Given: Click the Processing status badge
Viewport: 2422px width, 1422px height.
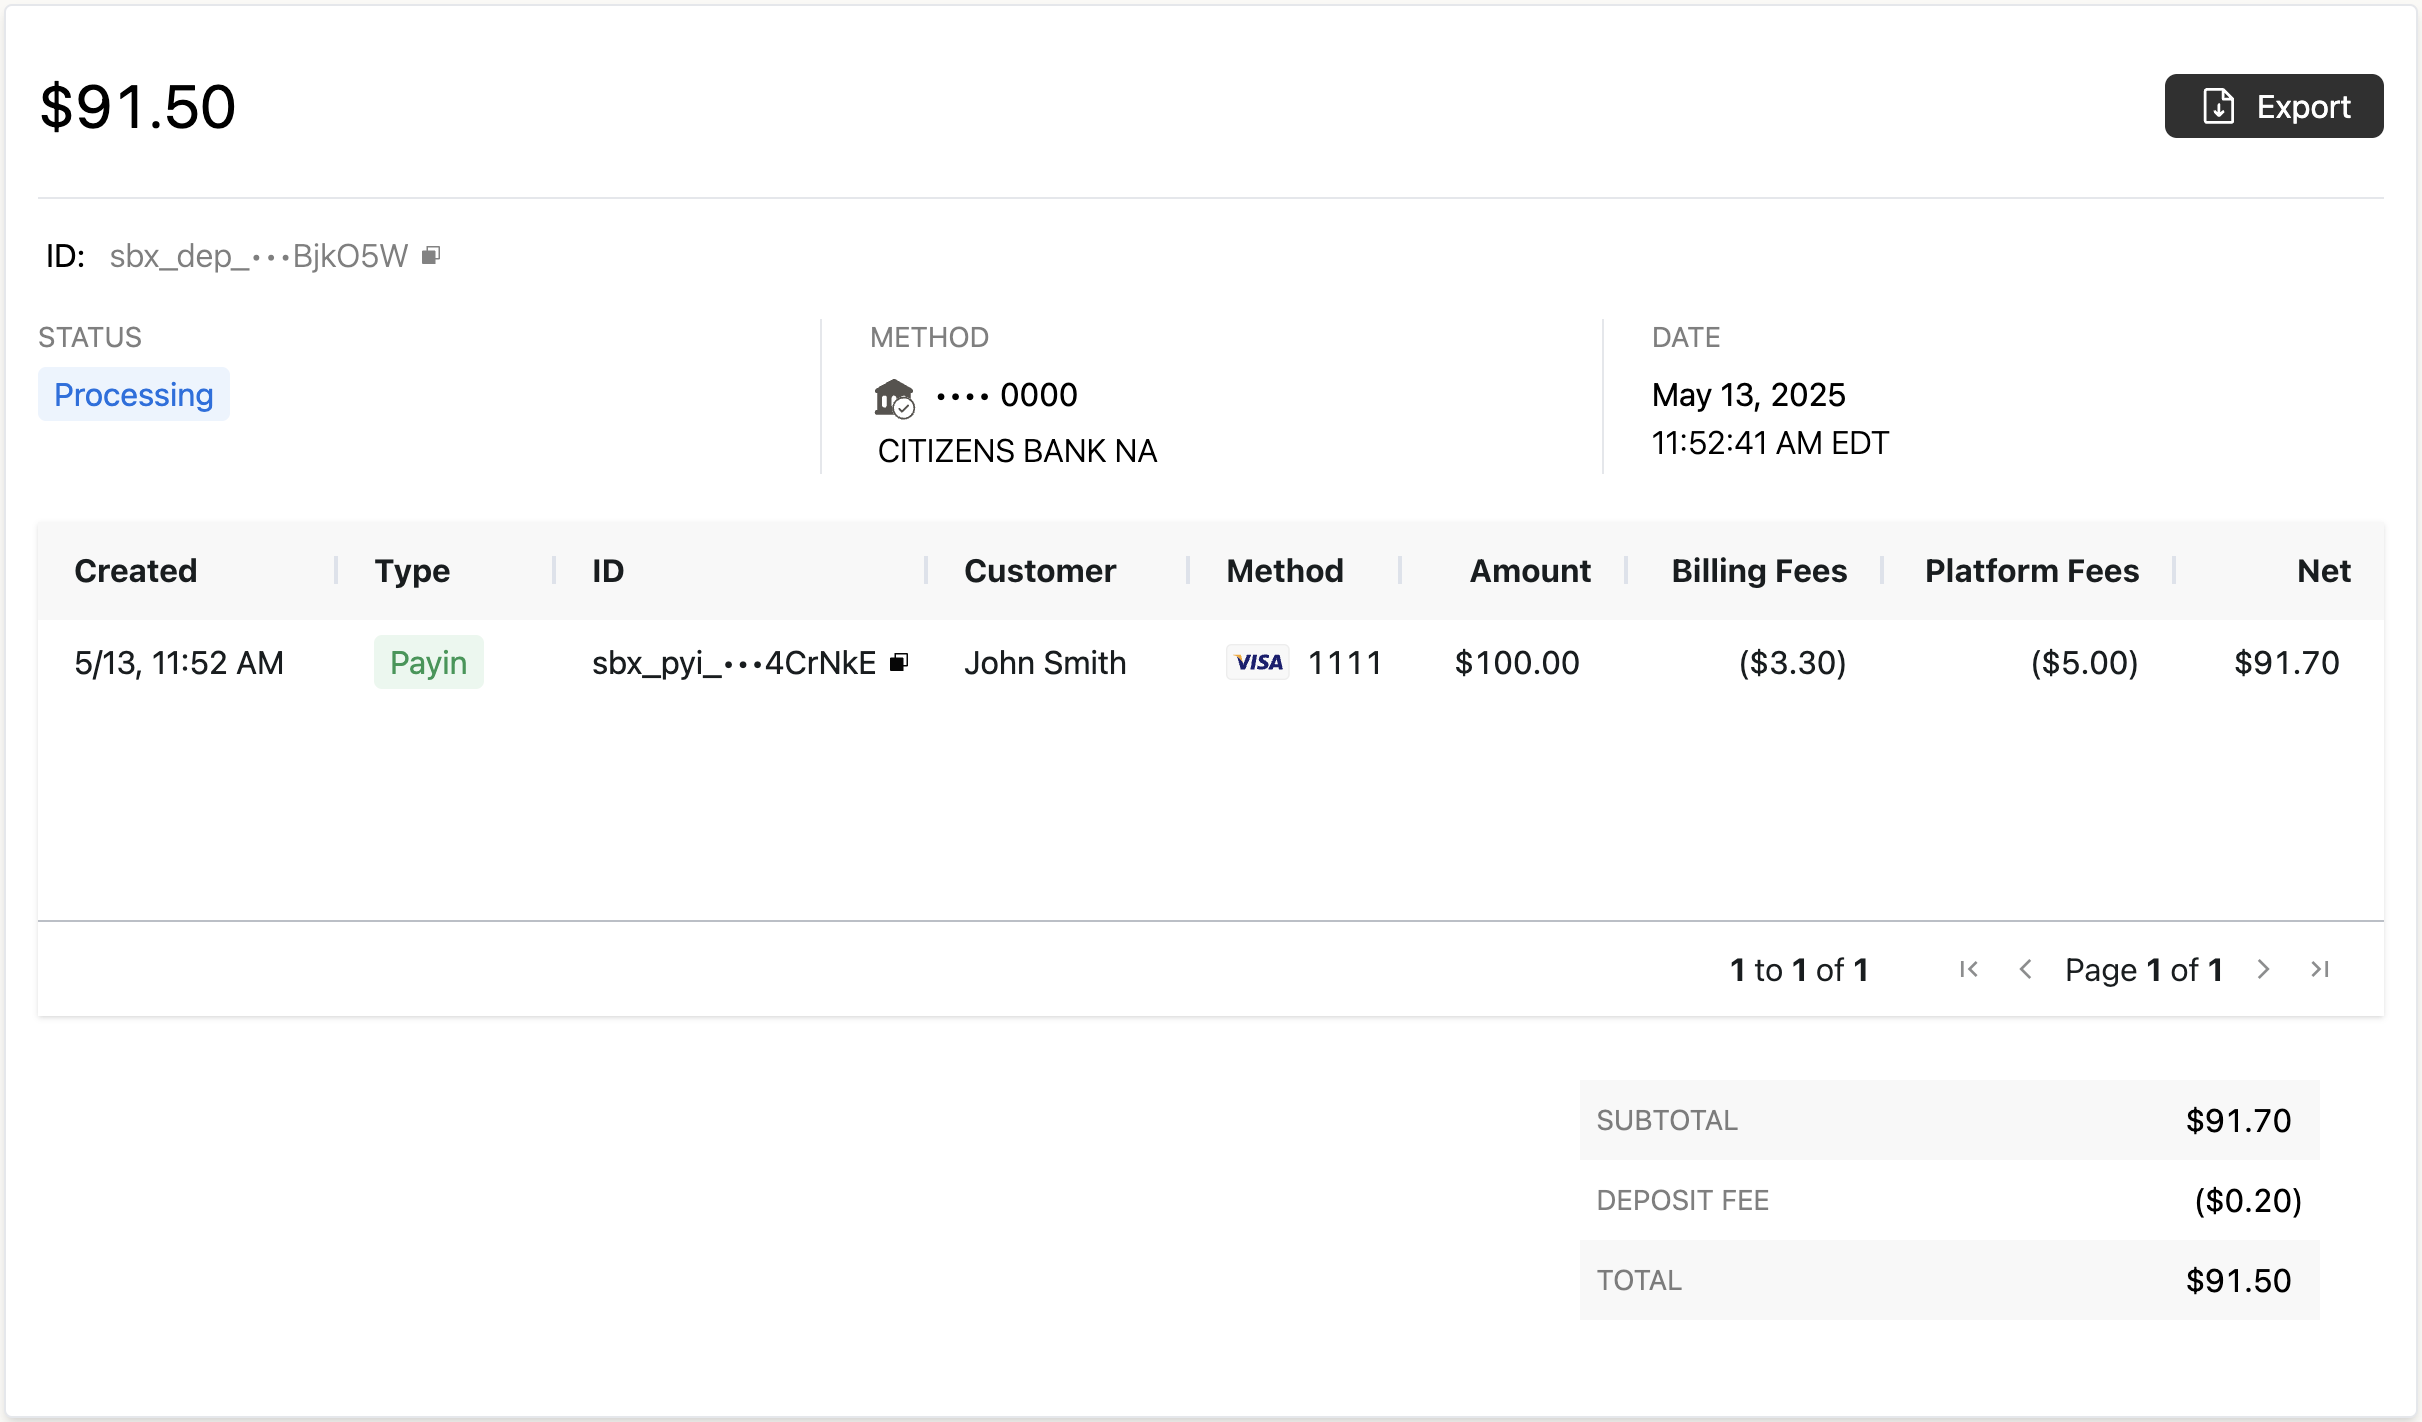Looking at the screenshot, I should coord(134,395).
